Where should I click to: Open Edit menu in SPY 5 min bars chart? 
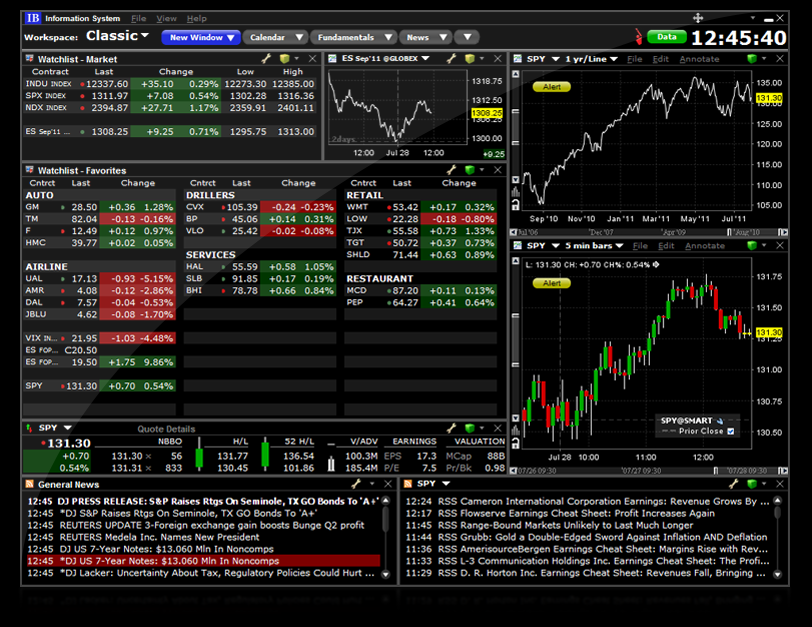coord(666,245)
